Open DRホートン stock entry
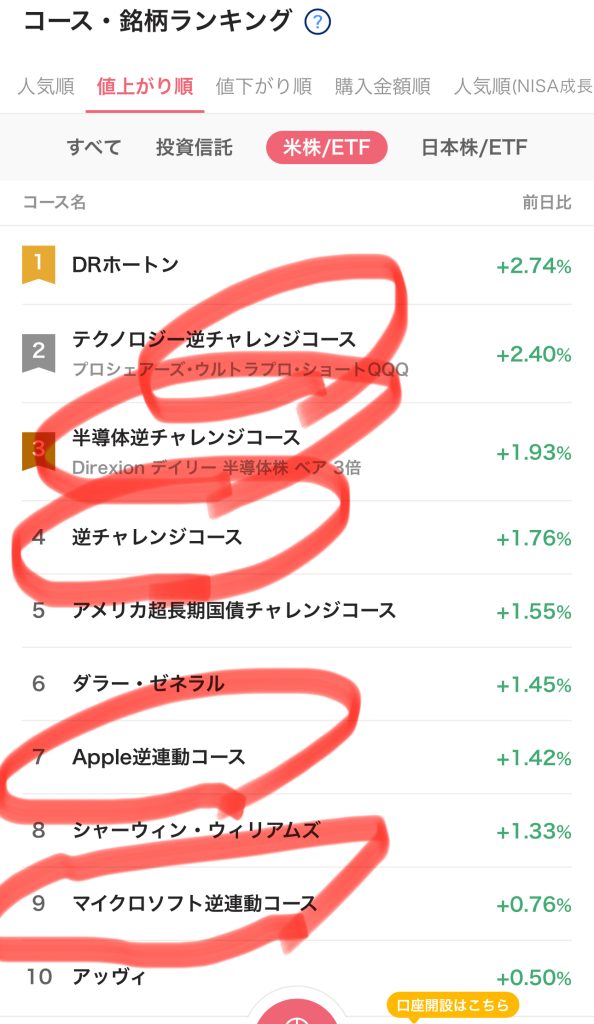Image resolution: width=594 pixels, height=1024 pixels. click(297, 265)
